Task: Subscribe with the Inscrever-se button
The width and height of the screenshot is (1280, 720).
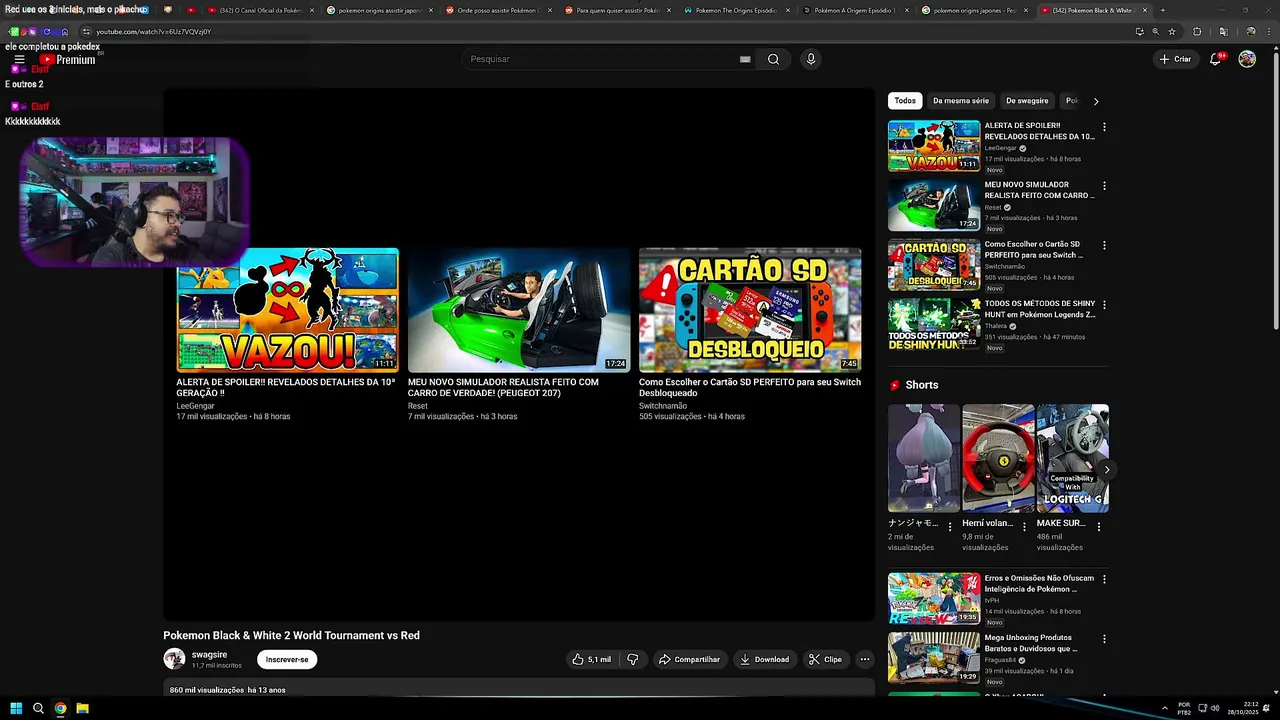Action: (x=287, y=659)
